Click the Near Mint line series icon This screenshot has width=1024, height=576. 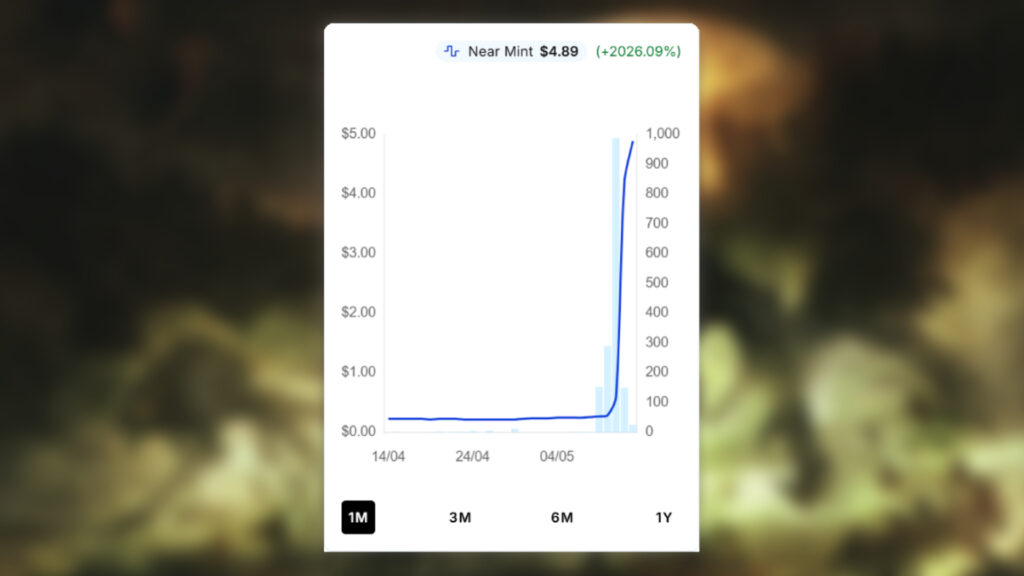click(452, 51)
